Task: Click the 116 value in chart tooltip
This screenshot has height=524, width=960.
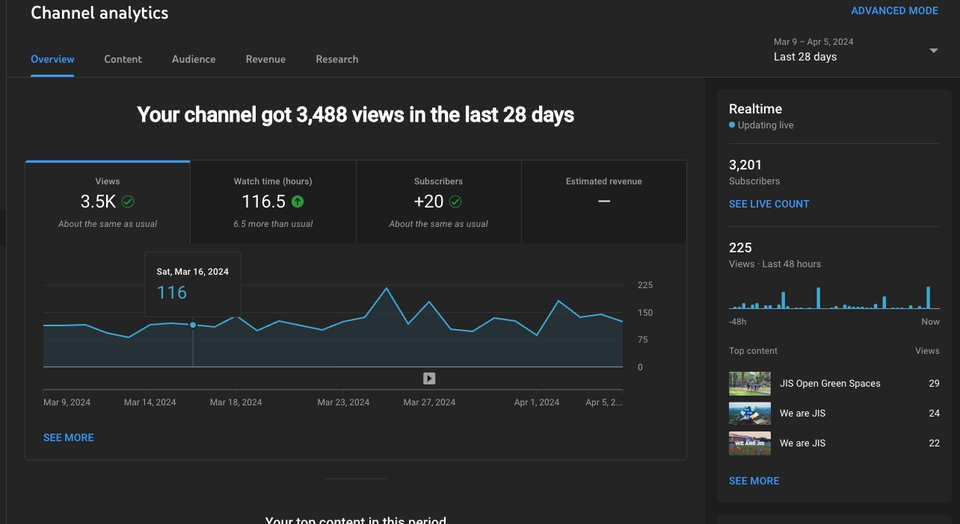Action: point(172,293)
